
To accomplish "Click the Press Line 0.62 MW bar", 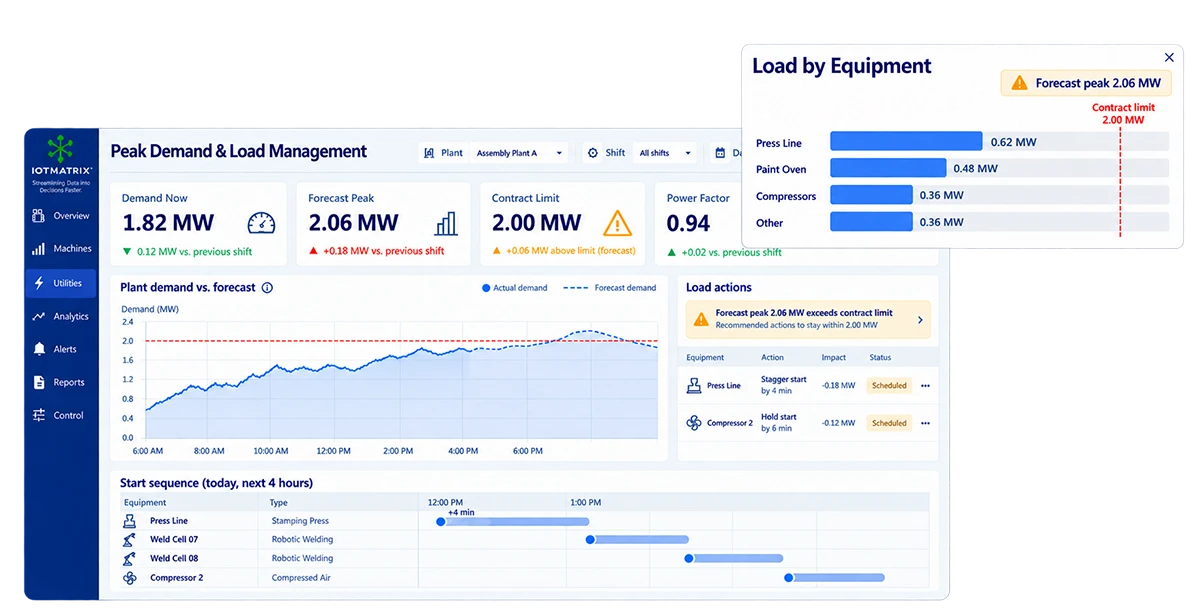I will click(906, 142).
